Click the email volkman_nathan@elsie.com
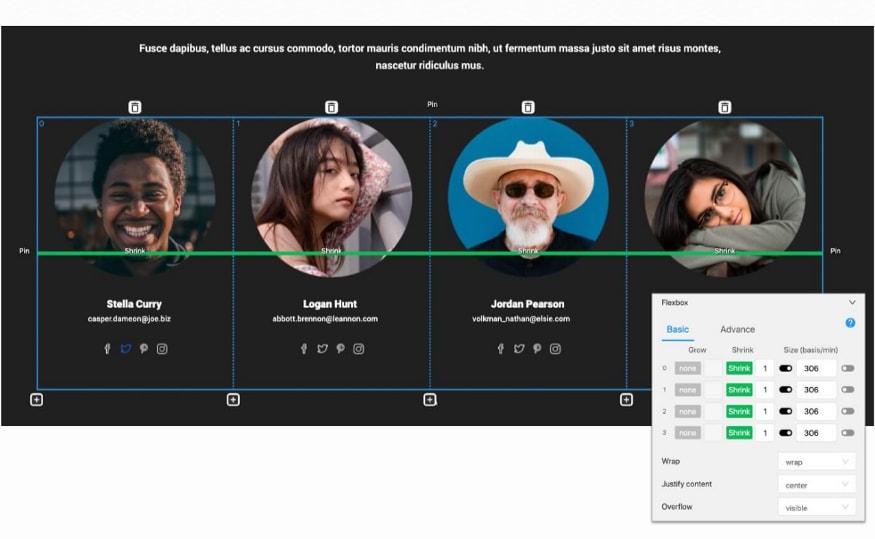 [521, 319]
